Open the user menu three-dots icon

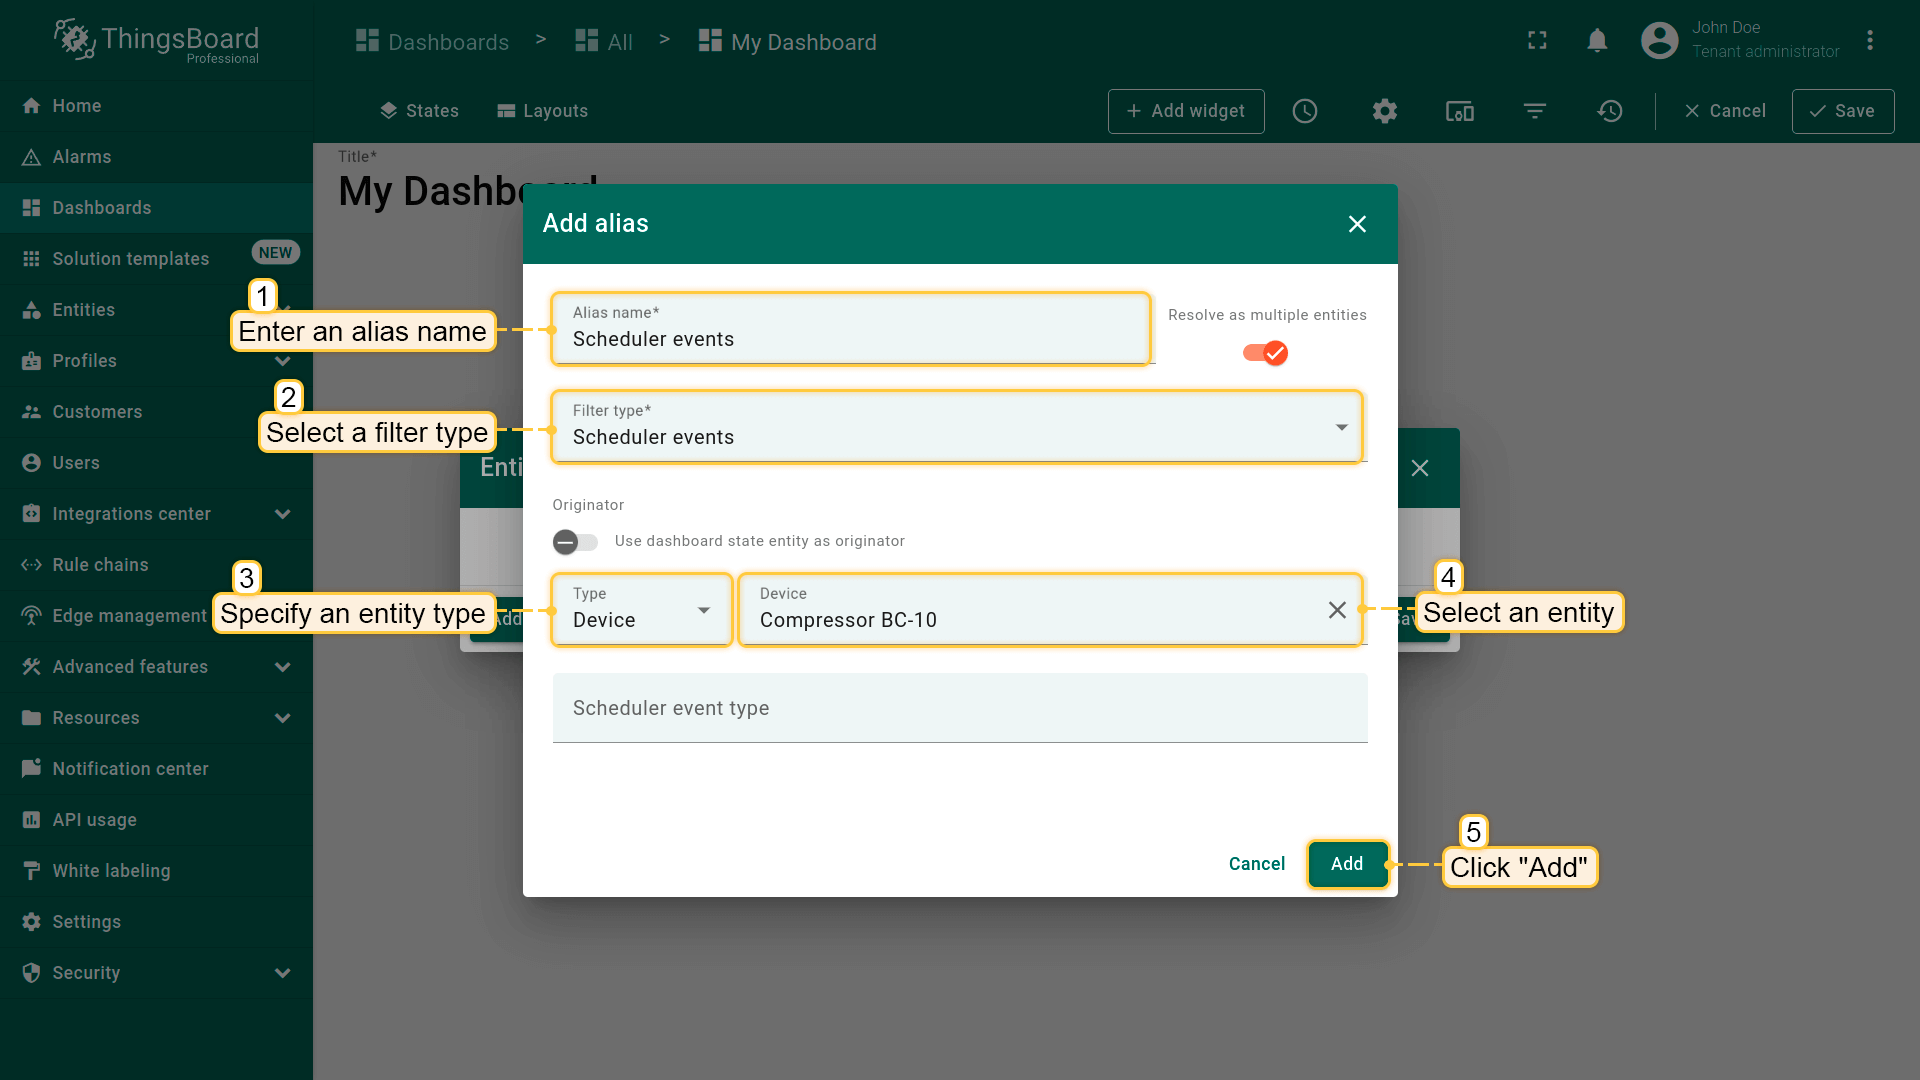click(1869, 41)
